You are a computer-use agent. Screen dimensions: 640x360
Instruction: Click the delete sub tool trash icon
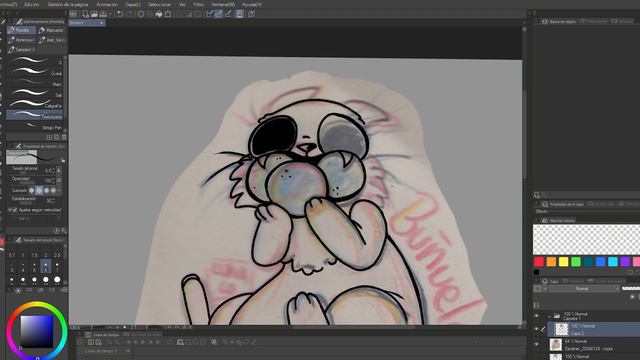(x=64, y=137)
